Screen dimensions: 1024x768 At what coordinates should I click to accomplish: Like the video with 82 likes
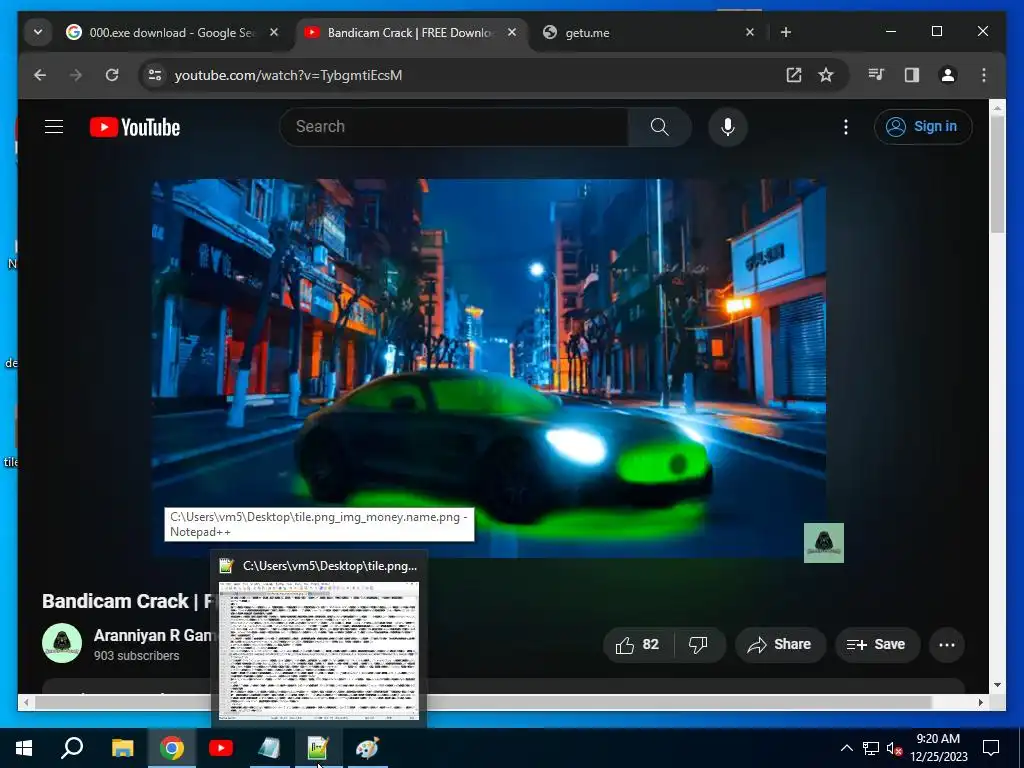639,645
